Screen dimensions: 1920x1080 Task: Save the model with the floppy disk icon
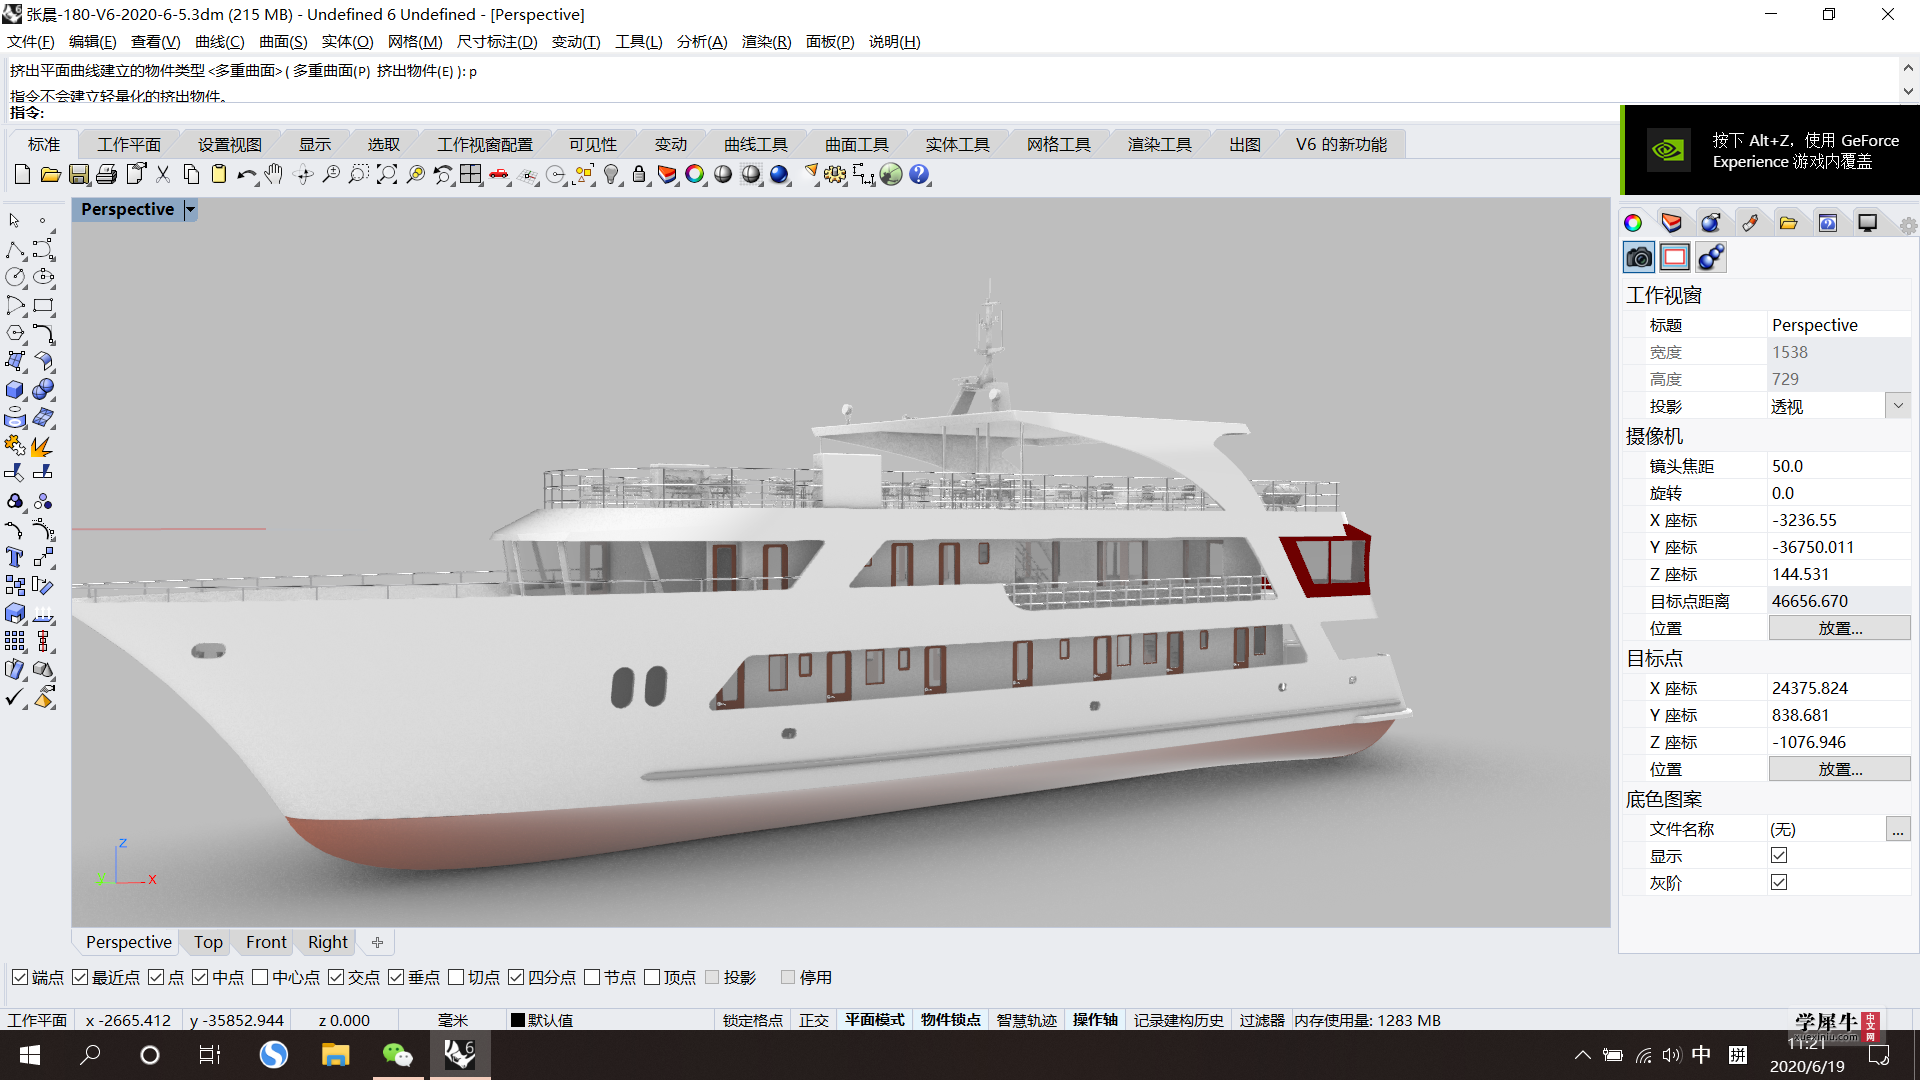79,175
